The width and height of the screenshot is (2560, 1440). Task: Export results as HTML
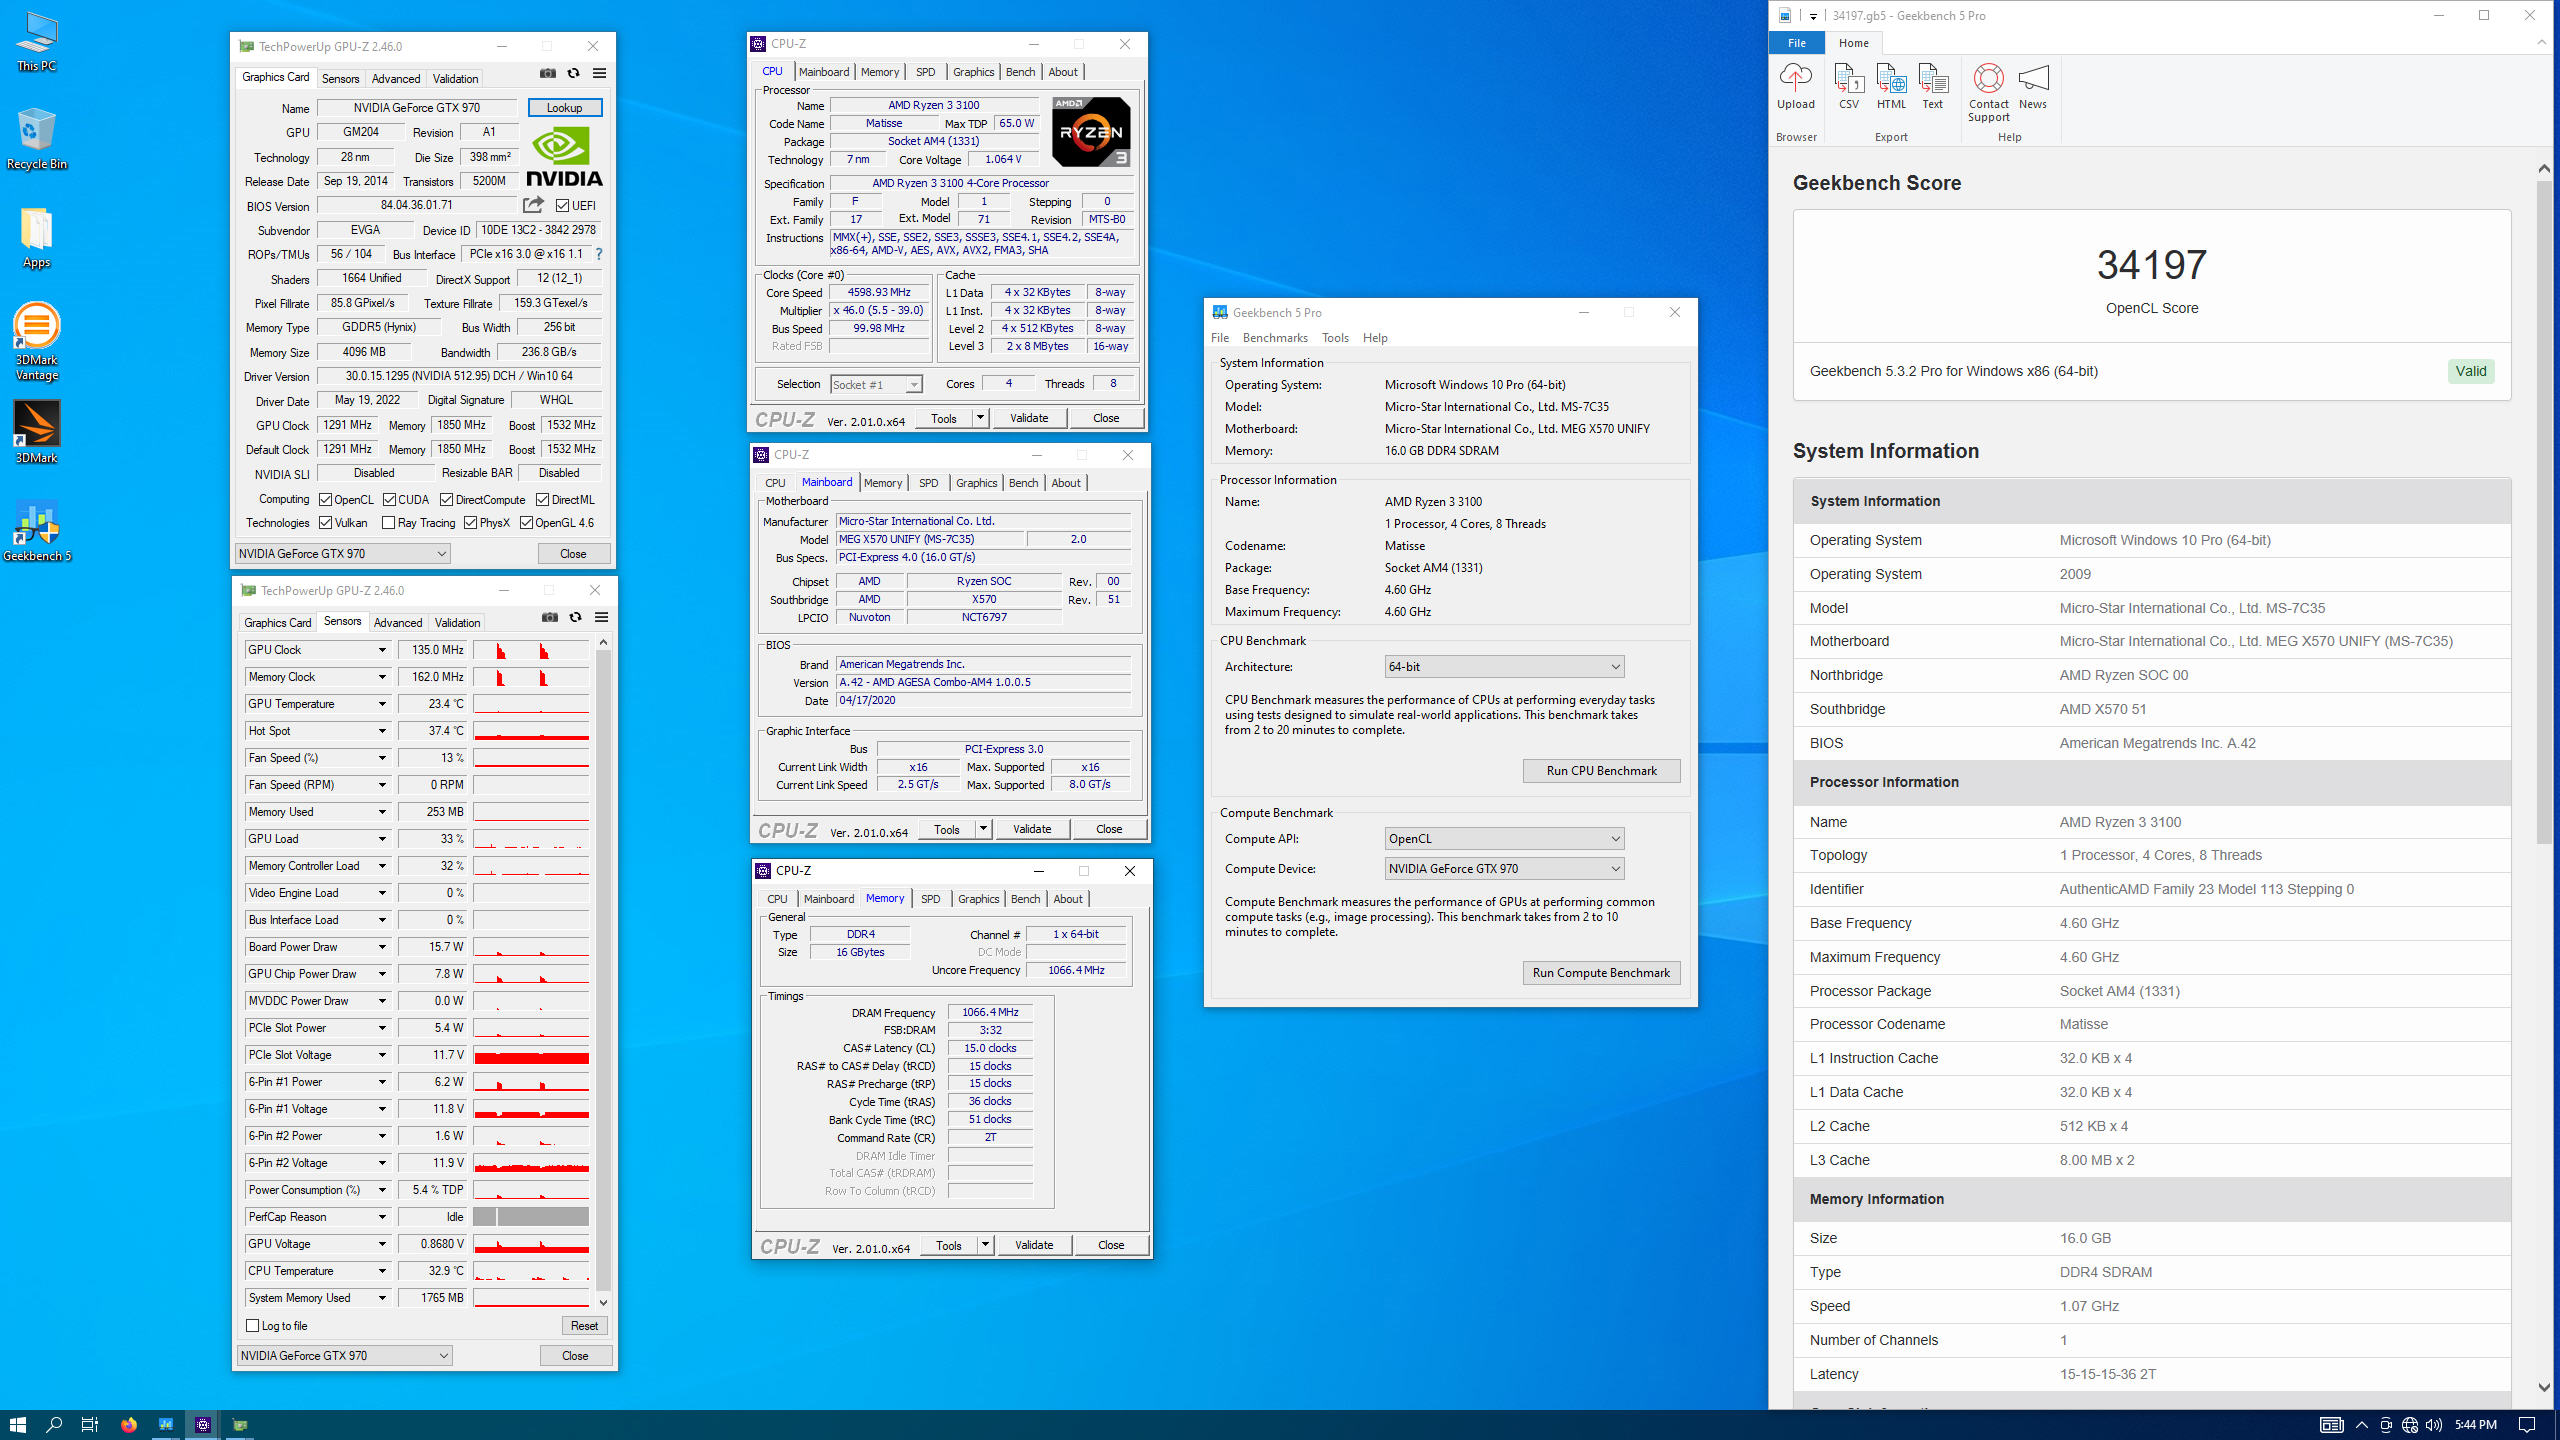click(1891, 86)
